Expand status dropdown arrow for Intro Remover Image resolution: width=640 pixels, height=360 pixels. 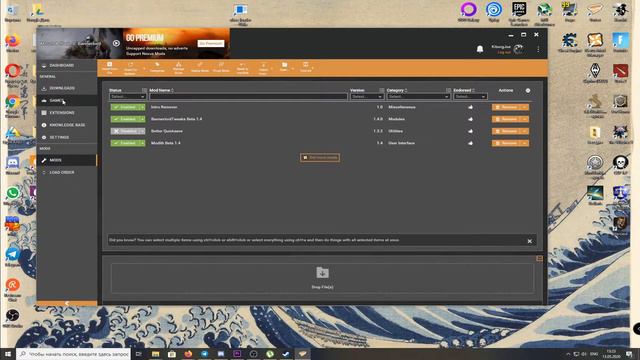coord(142,107)
